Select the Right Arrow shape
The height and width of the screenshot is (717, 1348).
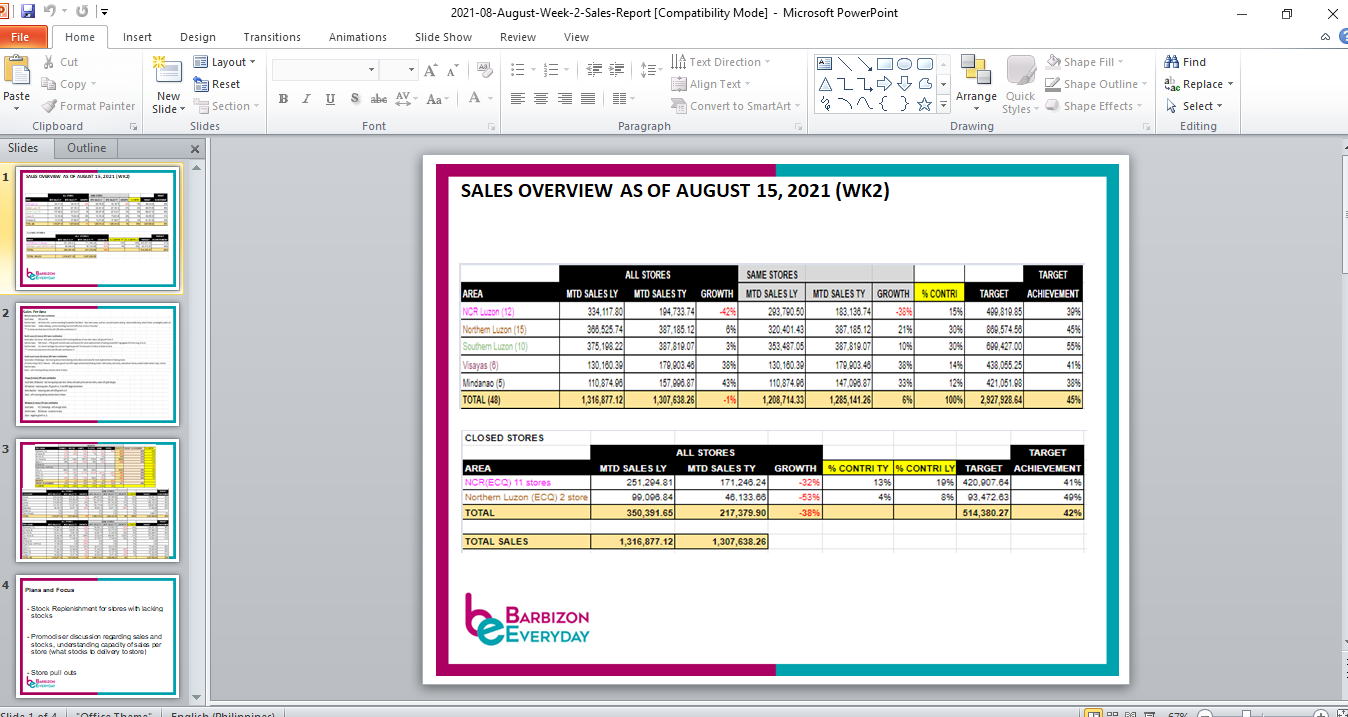(x=884, y=84)
